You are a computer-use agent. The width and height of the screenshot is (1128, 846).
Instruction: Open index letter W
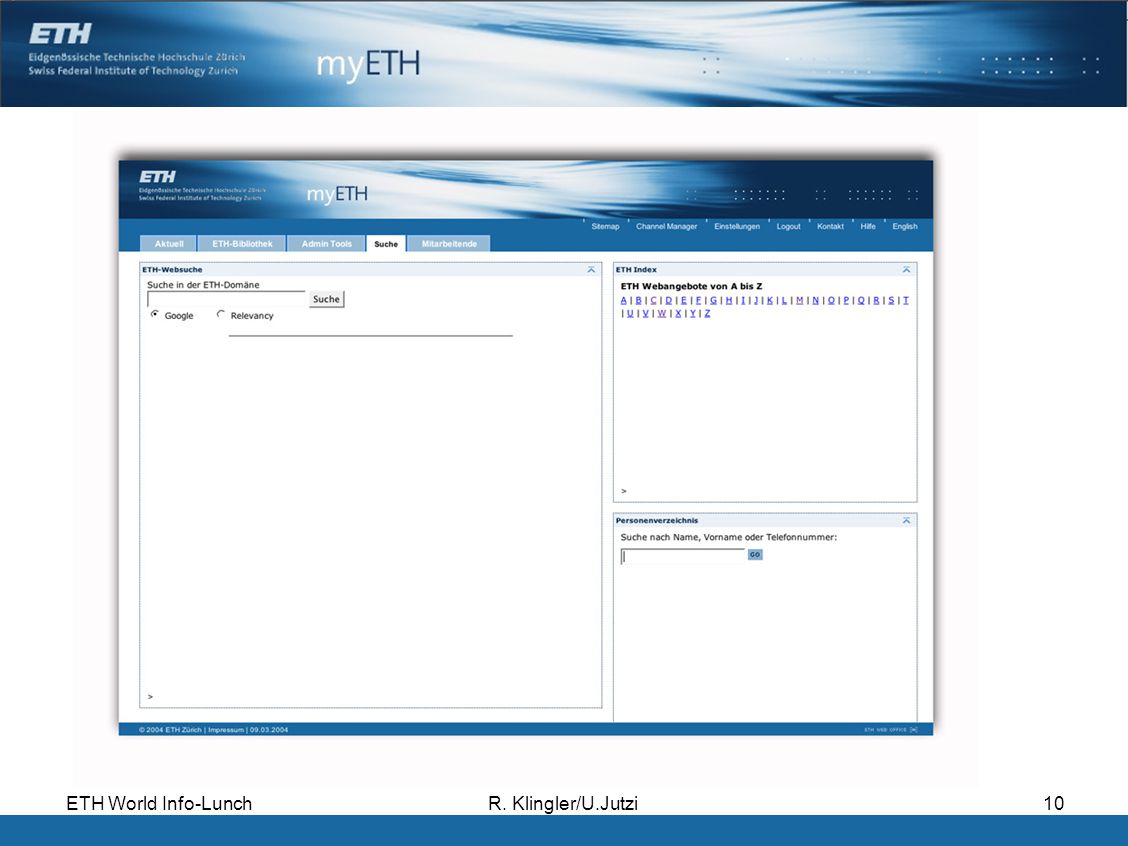662,314
